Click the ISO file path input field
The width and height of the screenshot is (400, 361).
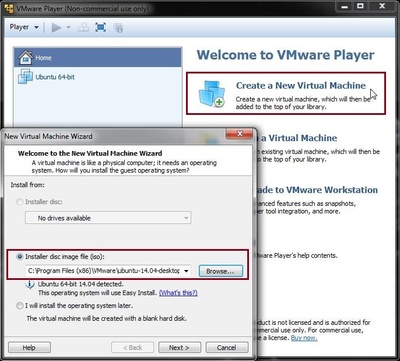[x=104, y=271]
